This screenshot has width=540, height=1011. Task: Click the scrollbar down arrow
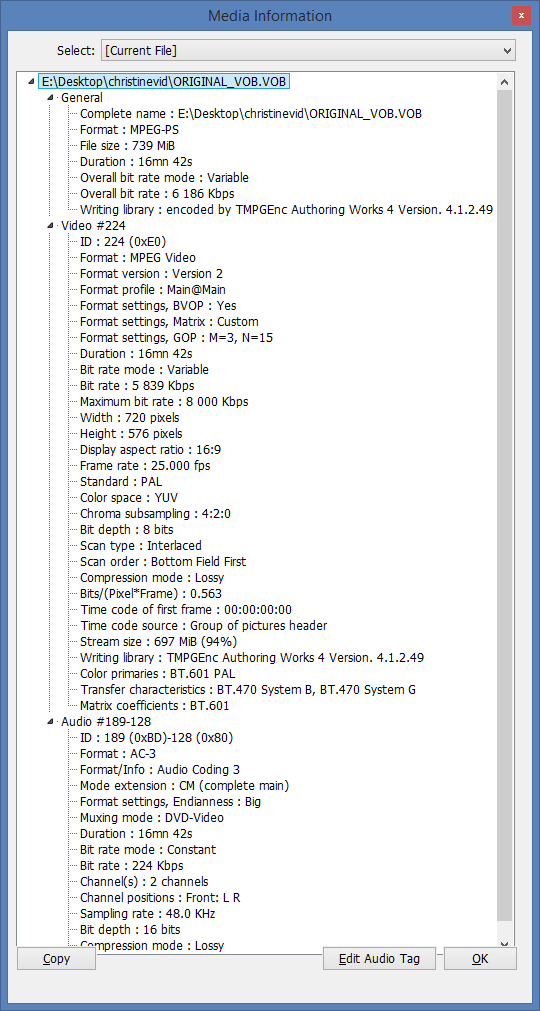[505, 943]
